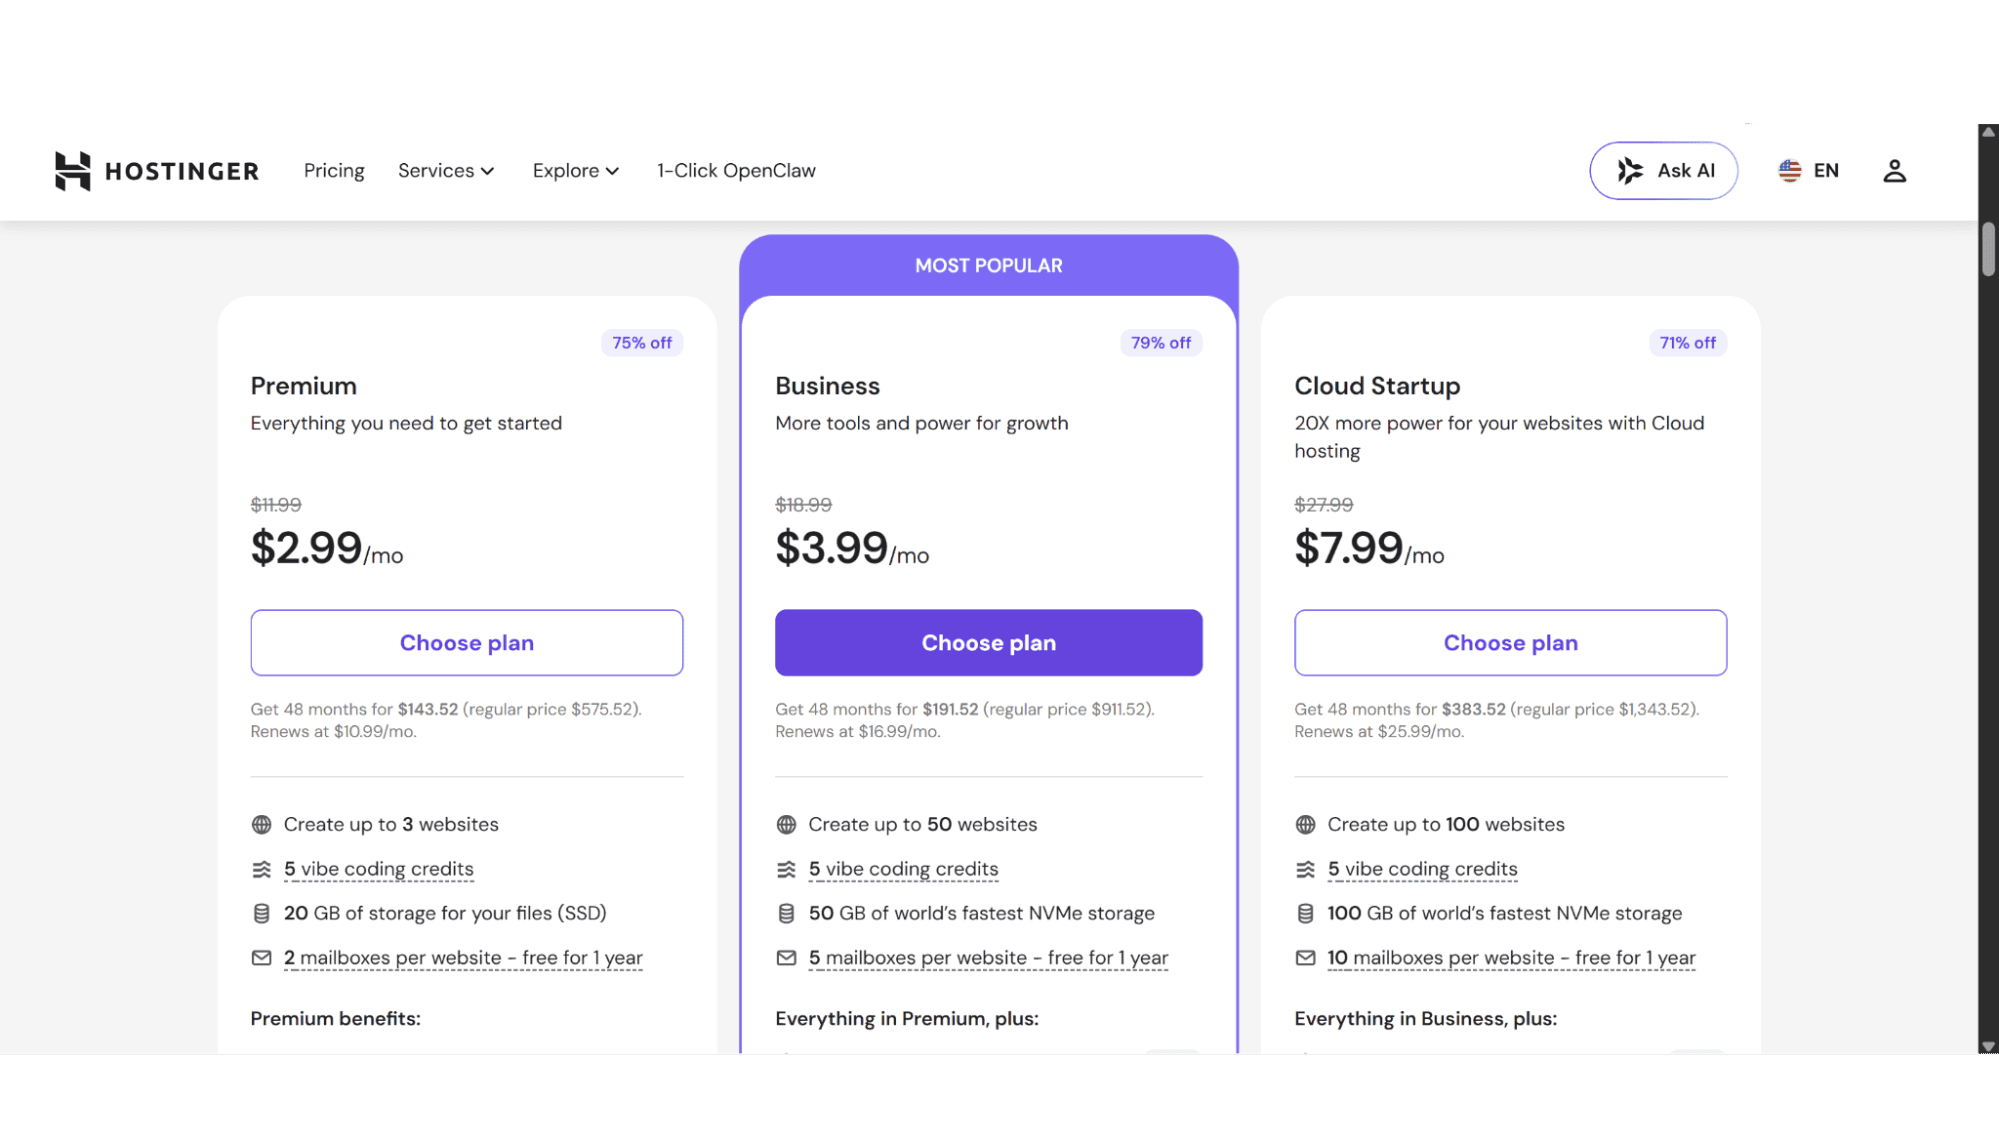Click '50 GB of world's fastest NVMe storage'

point(982,914)
